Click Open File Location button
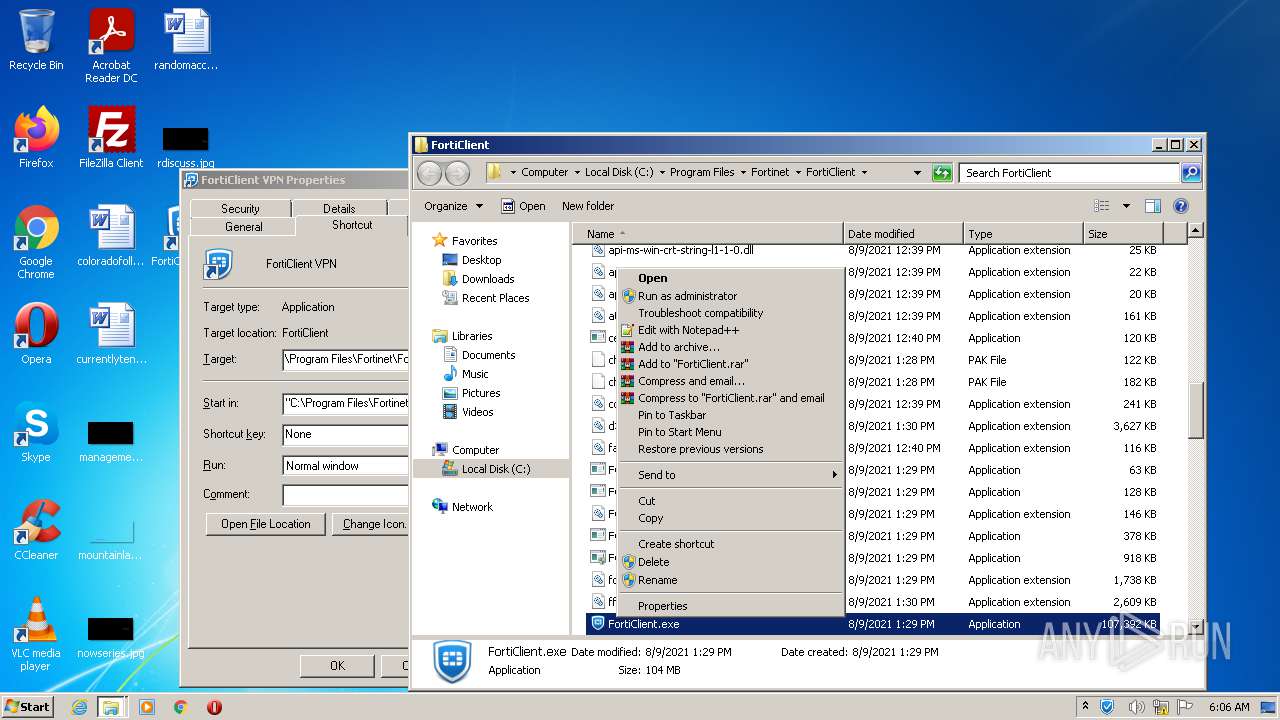1280x720 pixels. [266, 524]
